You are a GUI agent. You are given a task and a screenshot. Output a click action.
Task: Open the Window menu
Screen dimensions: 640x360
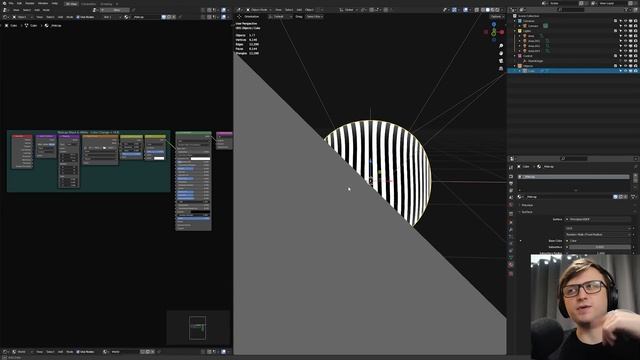[43, 3]
